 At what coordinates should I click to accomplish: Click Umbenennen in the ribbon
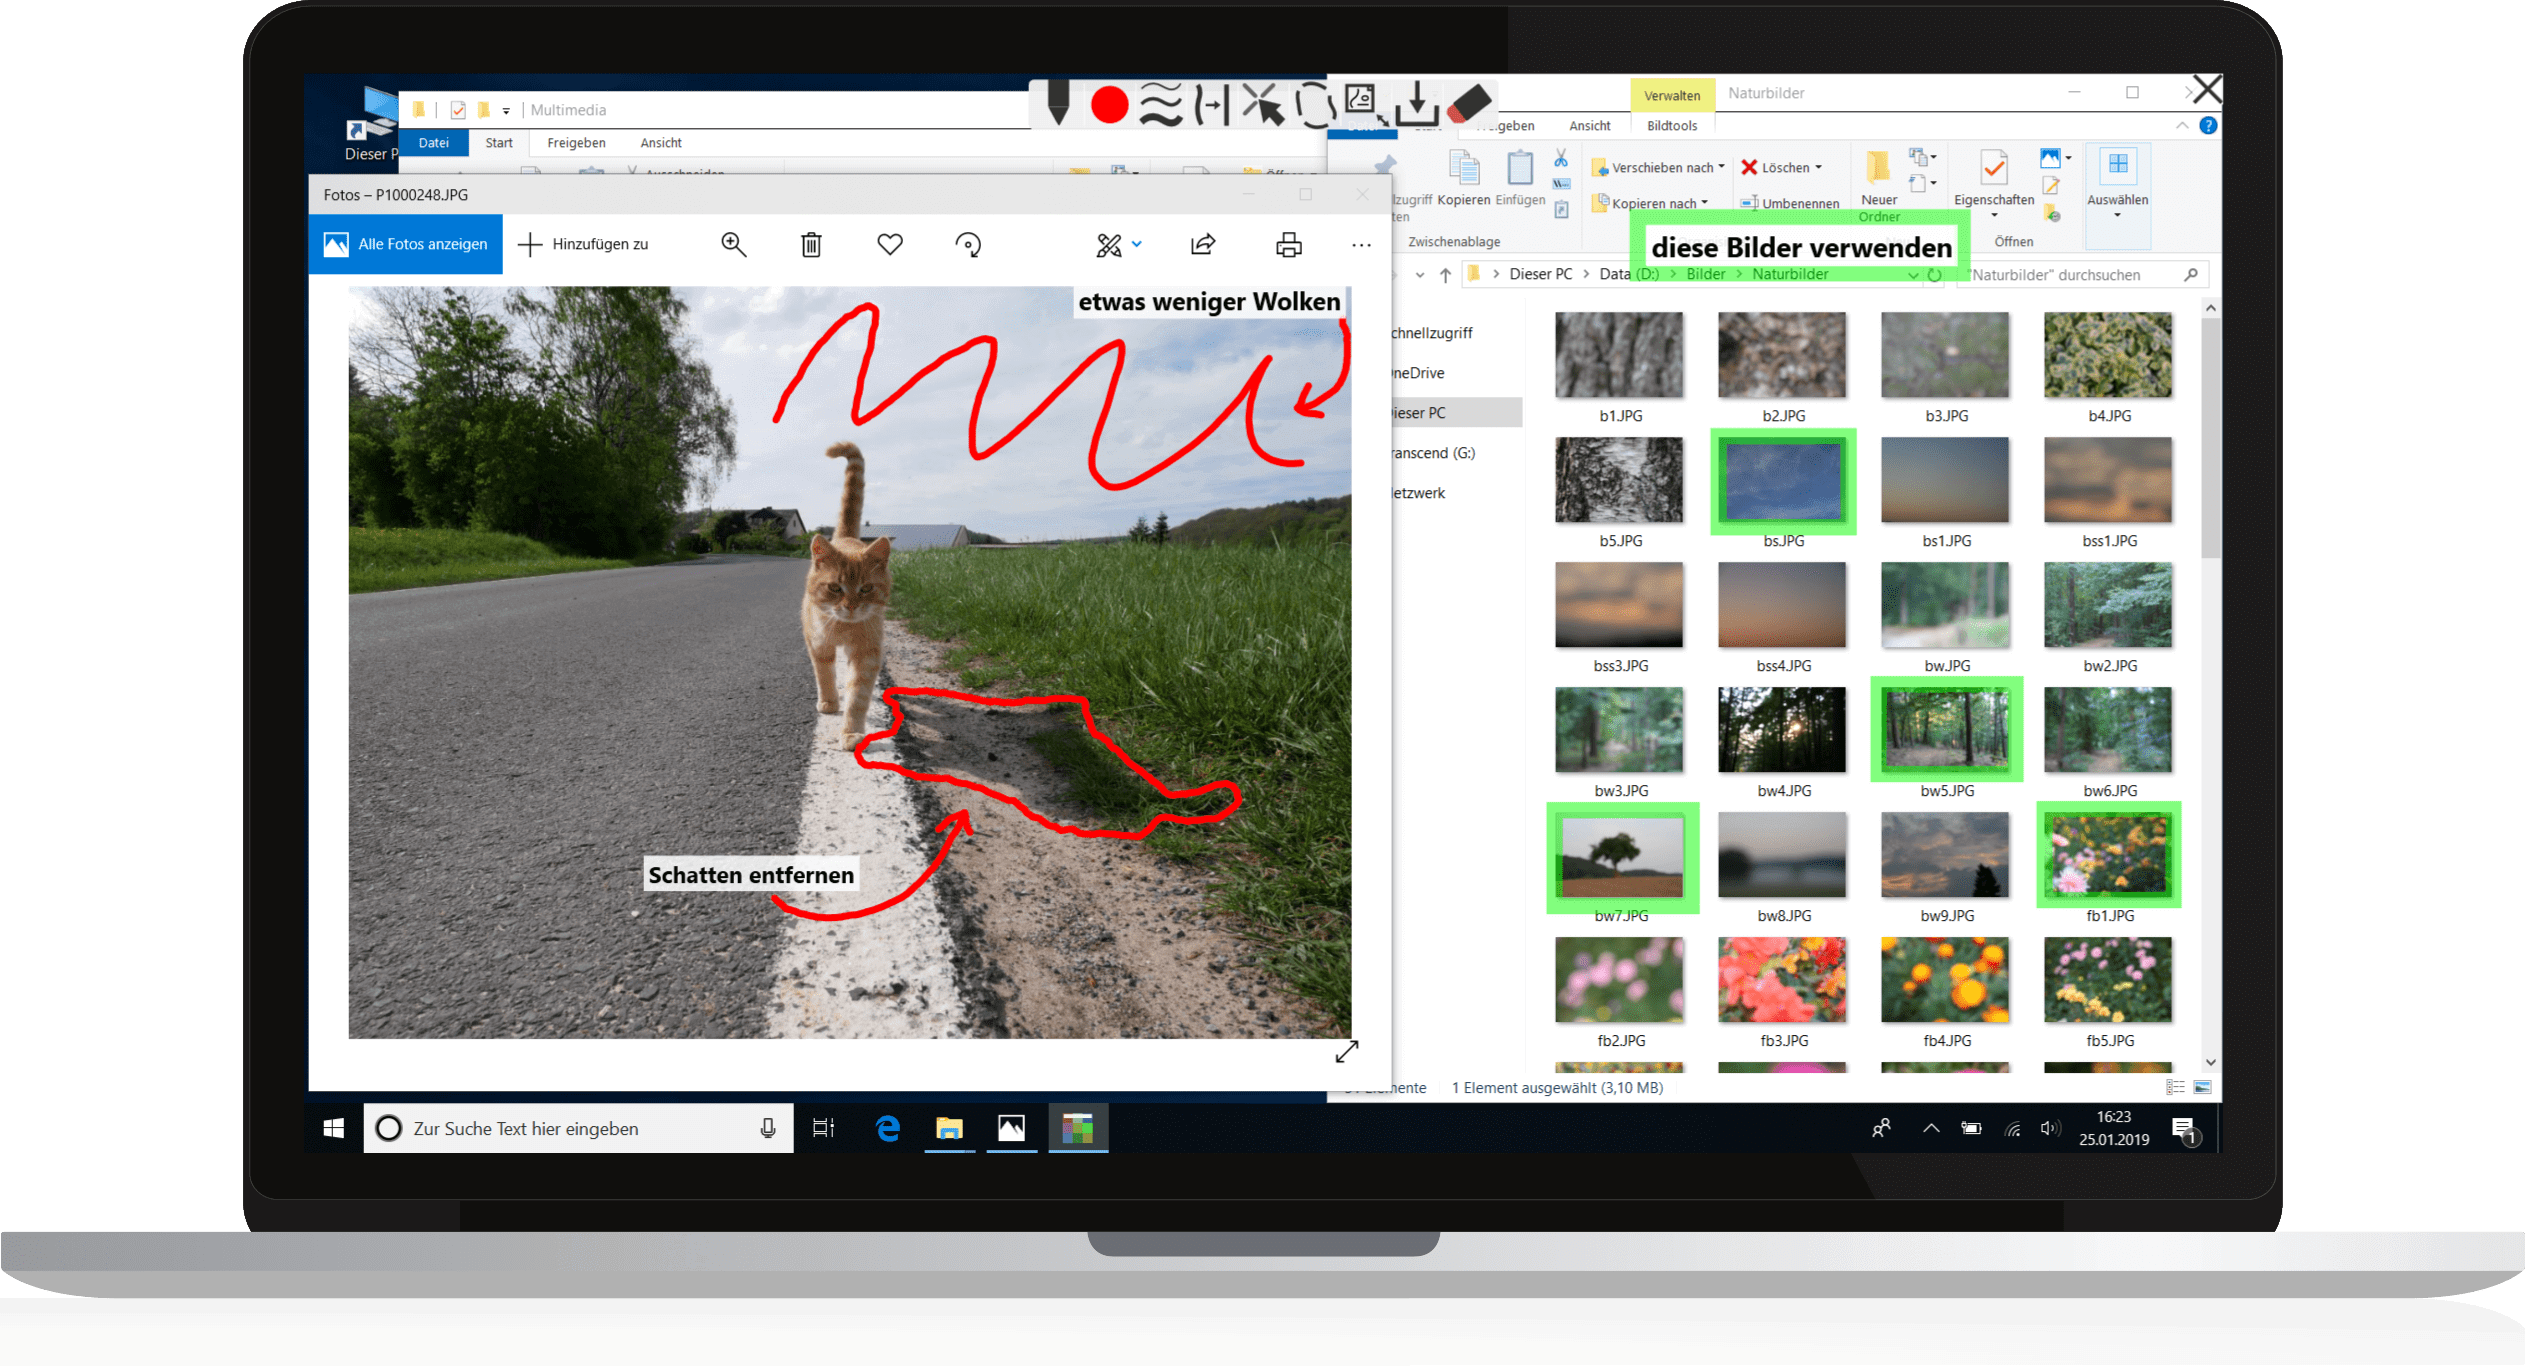1790,203
